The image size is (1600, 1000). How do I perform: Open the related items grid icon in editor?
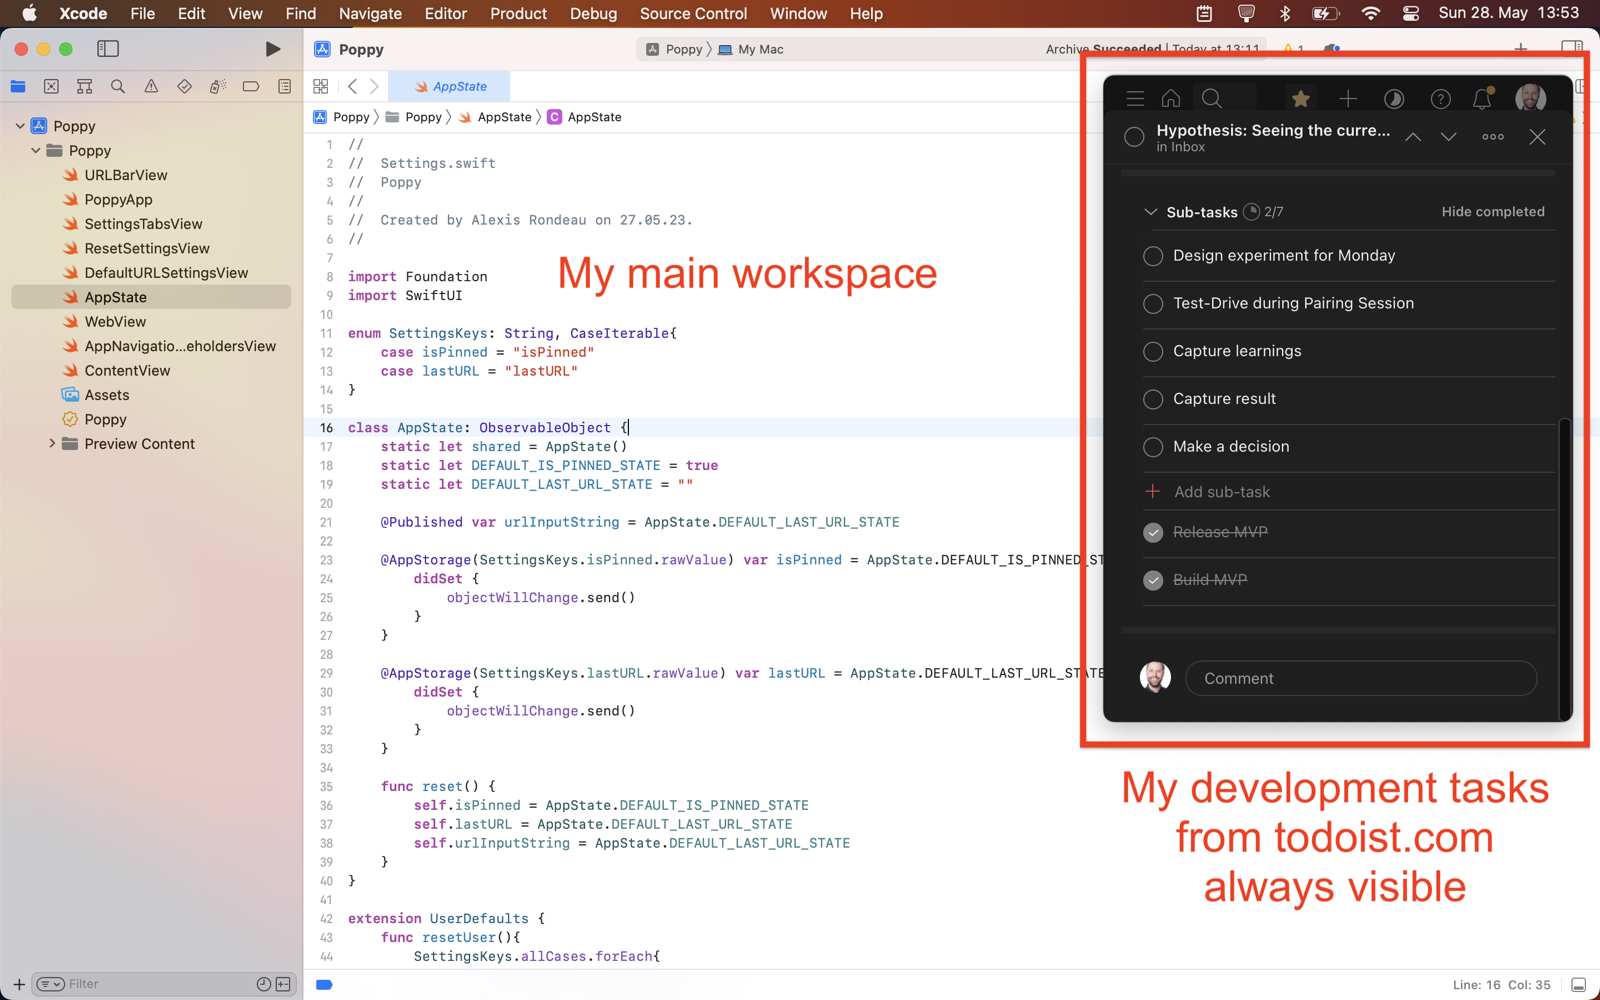(x=321, y=87)
